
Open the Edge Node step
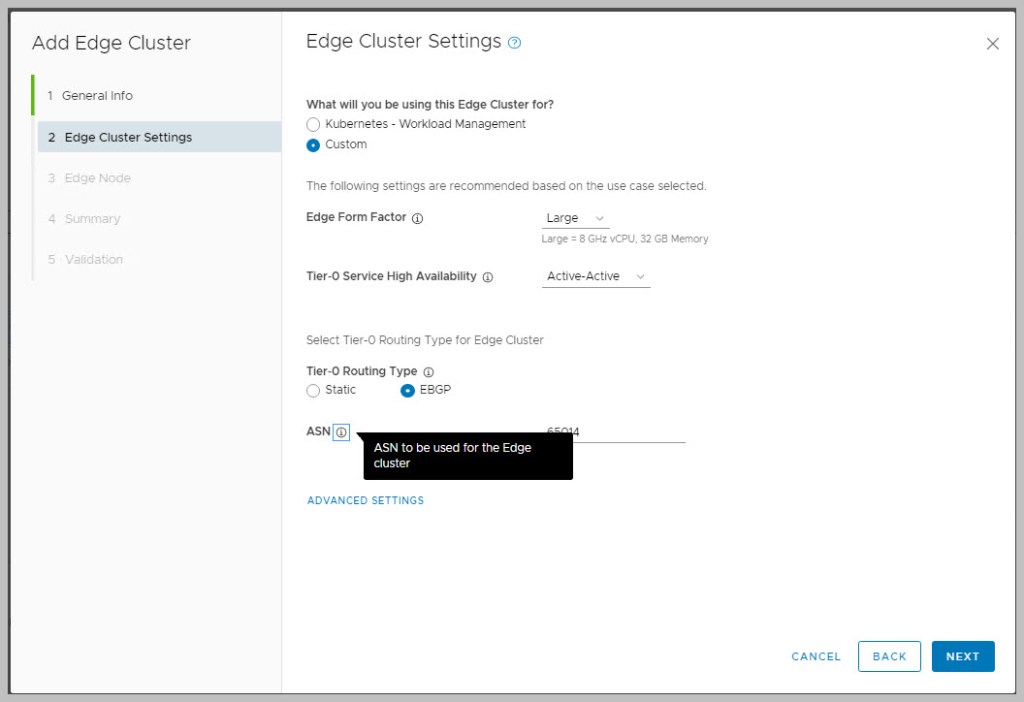pyautogui.click(x=97, y=178)
